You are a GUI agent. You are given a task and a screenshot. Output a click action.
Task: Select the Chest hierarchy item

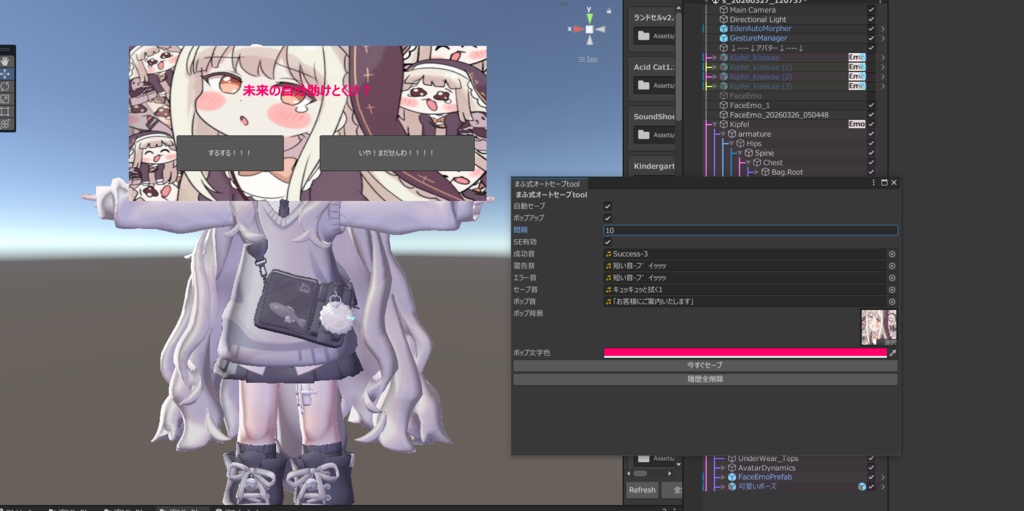coord(773,163)
